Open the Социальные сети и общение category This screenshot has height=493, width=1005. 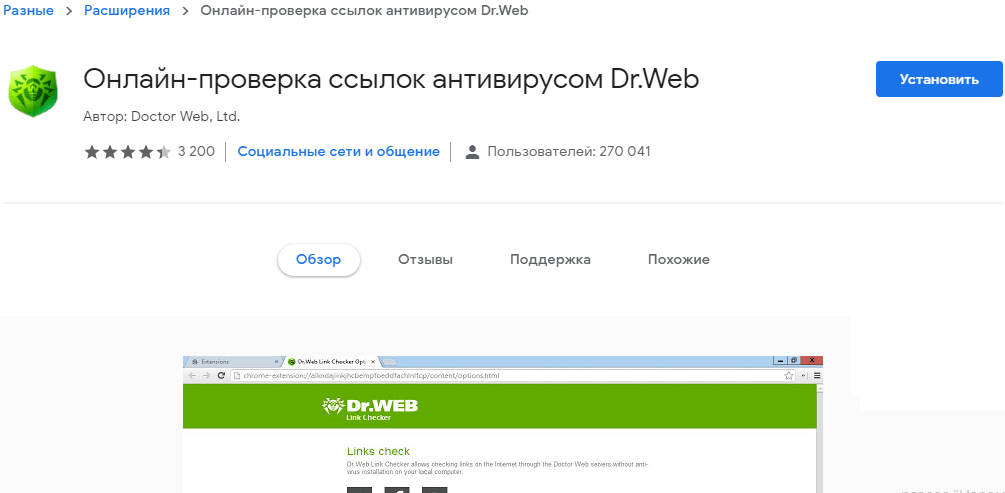[x=338, y=152]
